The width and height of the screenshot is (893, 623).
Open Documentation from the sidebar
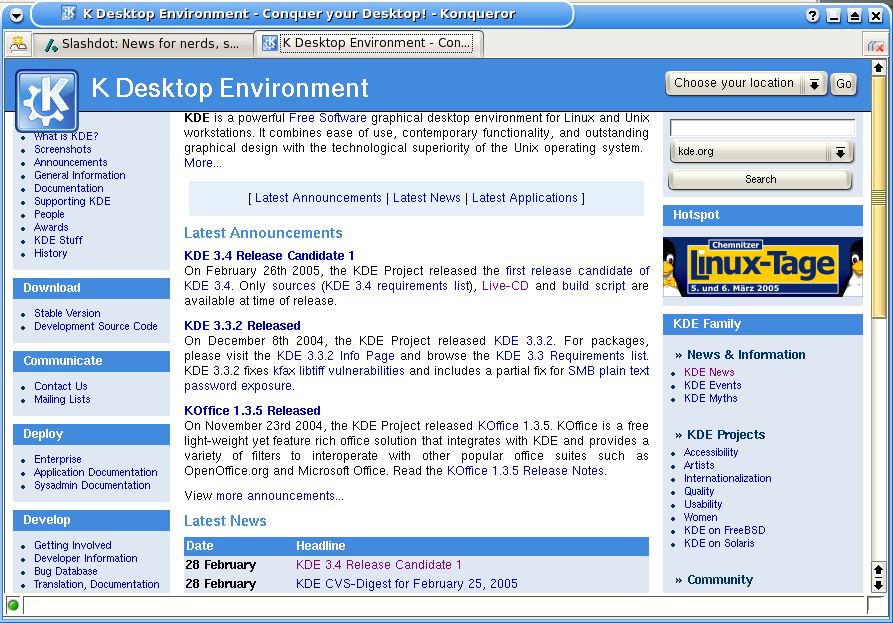coord(69,188)
